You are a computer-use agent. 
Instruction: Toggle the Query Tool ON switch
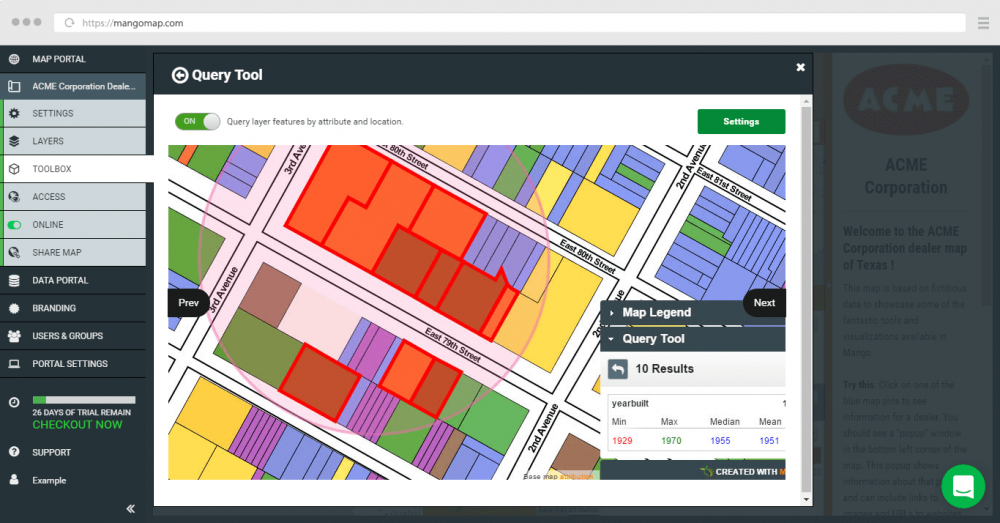click(x=197, y=121)
